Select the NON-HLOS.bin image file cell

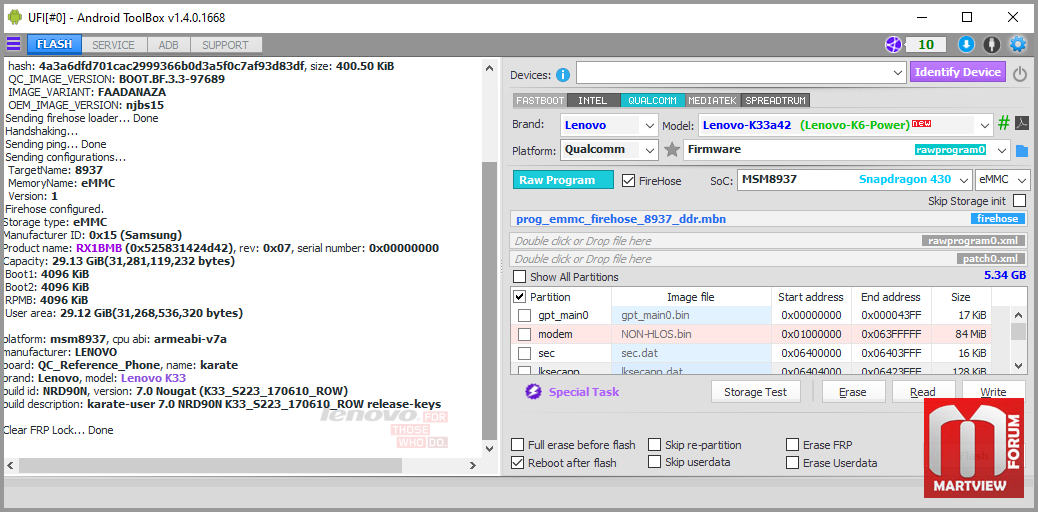(692, 334)
